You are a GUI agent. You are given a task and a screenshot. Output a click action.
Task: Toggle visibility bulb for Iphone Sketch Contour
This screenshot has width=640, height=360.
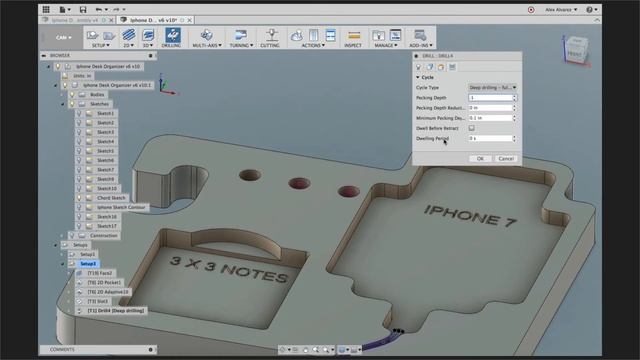click(79, 207)
